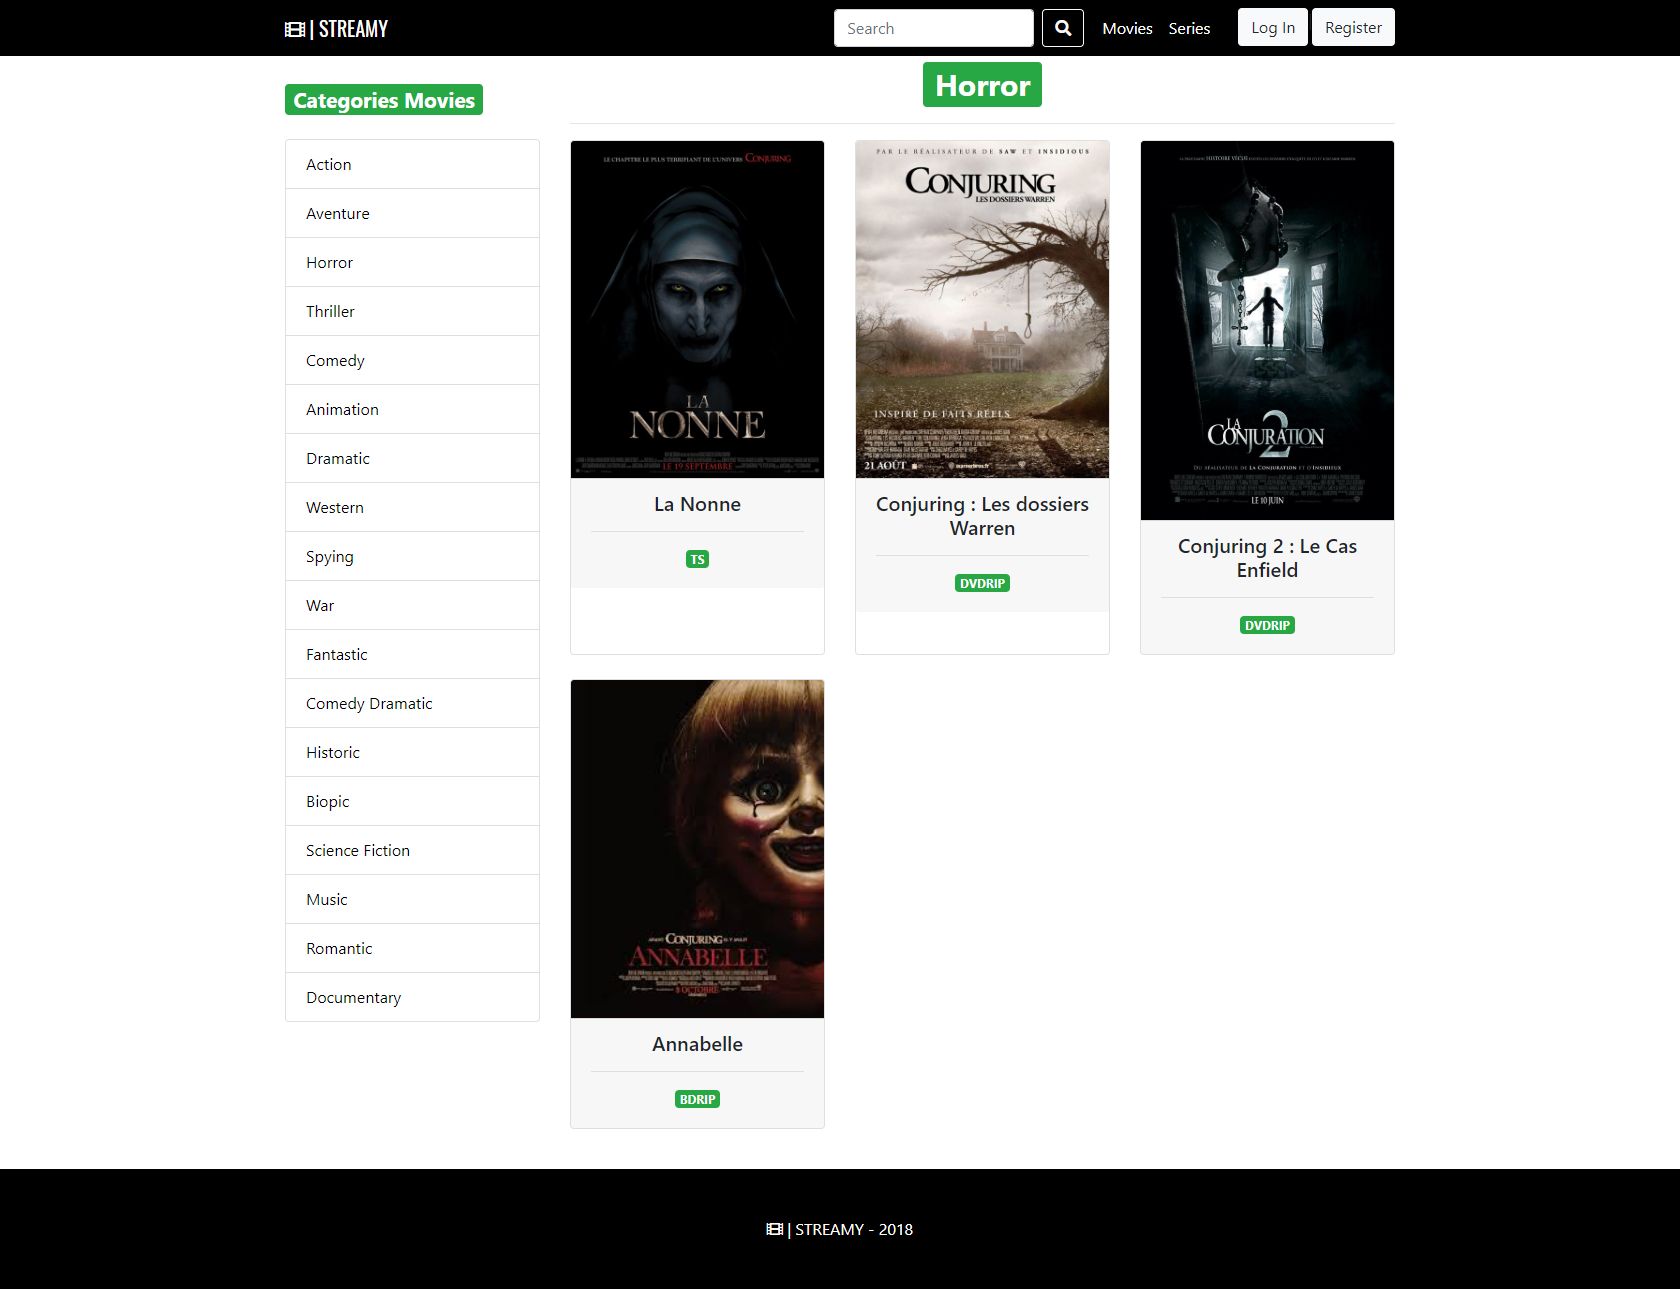Select the Comedy Dramatic category
Image resolution: width=1680 pixels, height=1289 pixels.
point(412,703)
